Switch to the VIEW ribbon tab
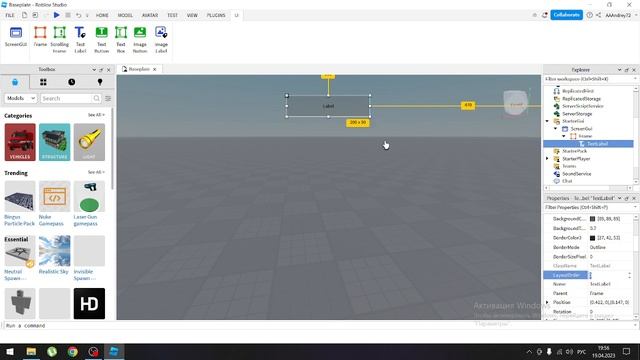The width and height of the screenshot is (640, 360). (x=192, y=15)
